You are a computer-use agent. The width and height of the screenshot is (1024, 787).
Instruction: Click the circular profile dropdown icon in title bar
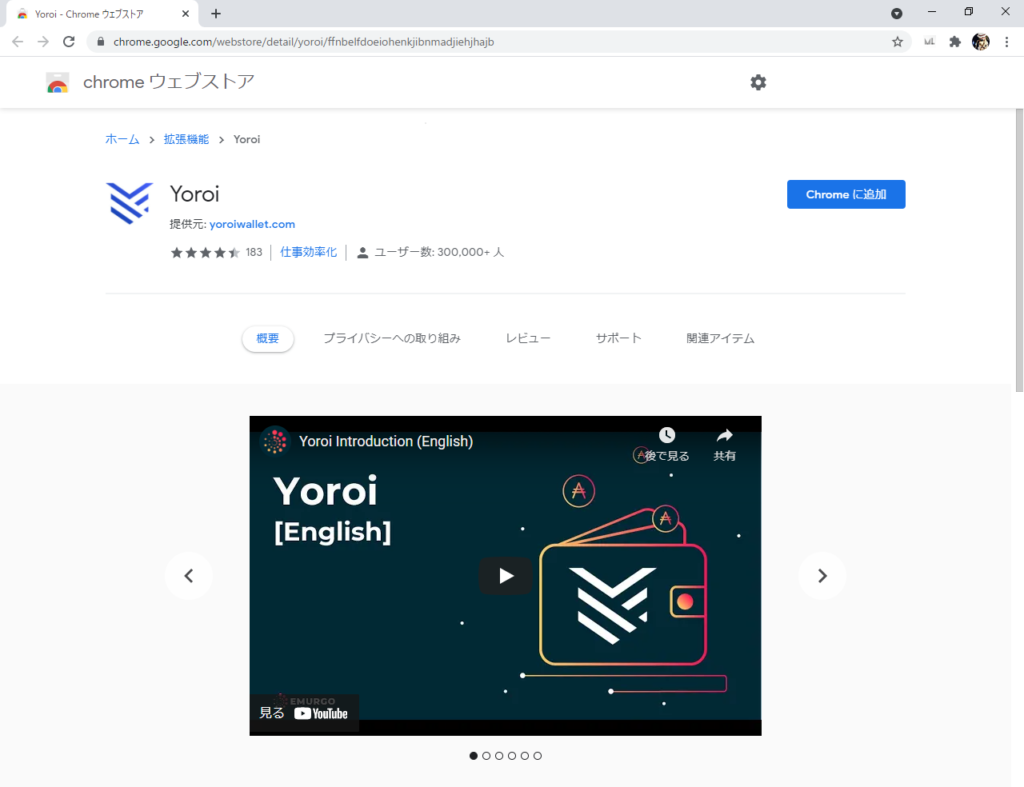click(897, 14)
